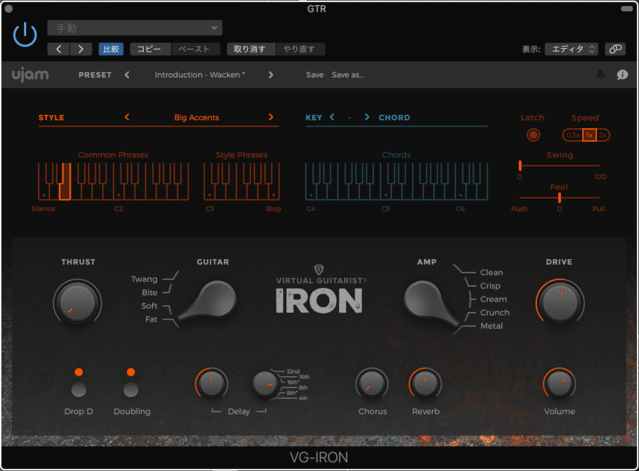Select Twang guitar character

pos(144,279)
